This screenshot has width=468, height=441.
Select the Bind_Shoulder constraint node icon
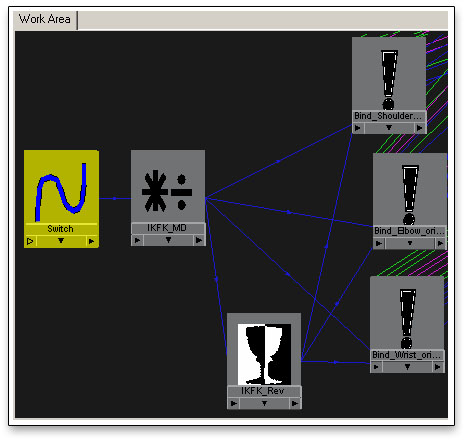389,80
